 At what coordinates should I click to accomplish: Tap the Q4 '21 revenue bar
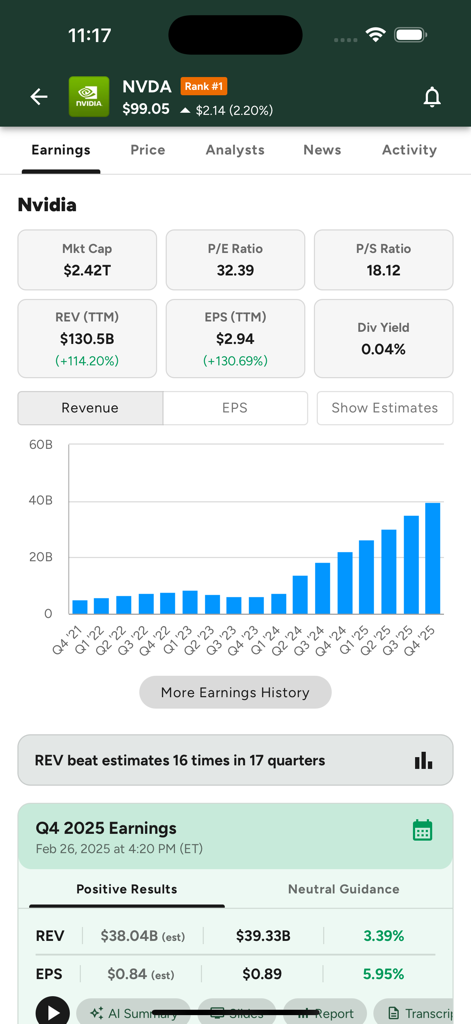coord(80,607)
